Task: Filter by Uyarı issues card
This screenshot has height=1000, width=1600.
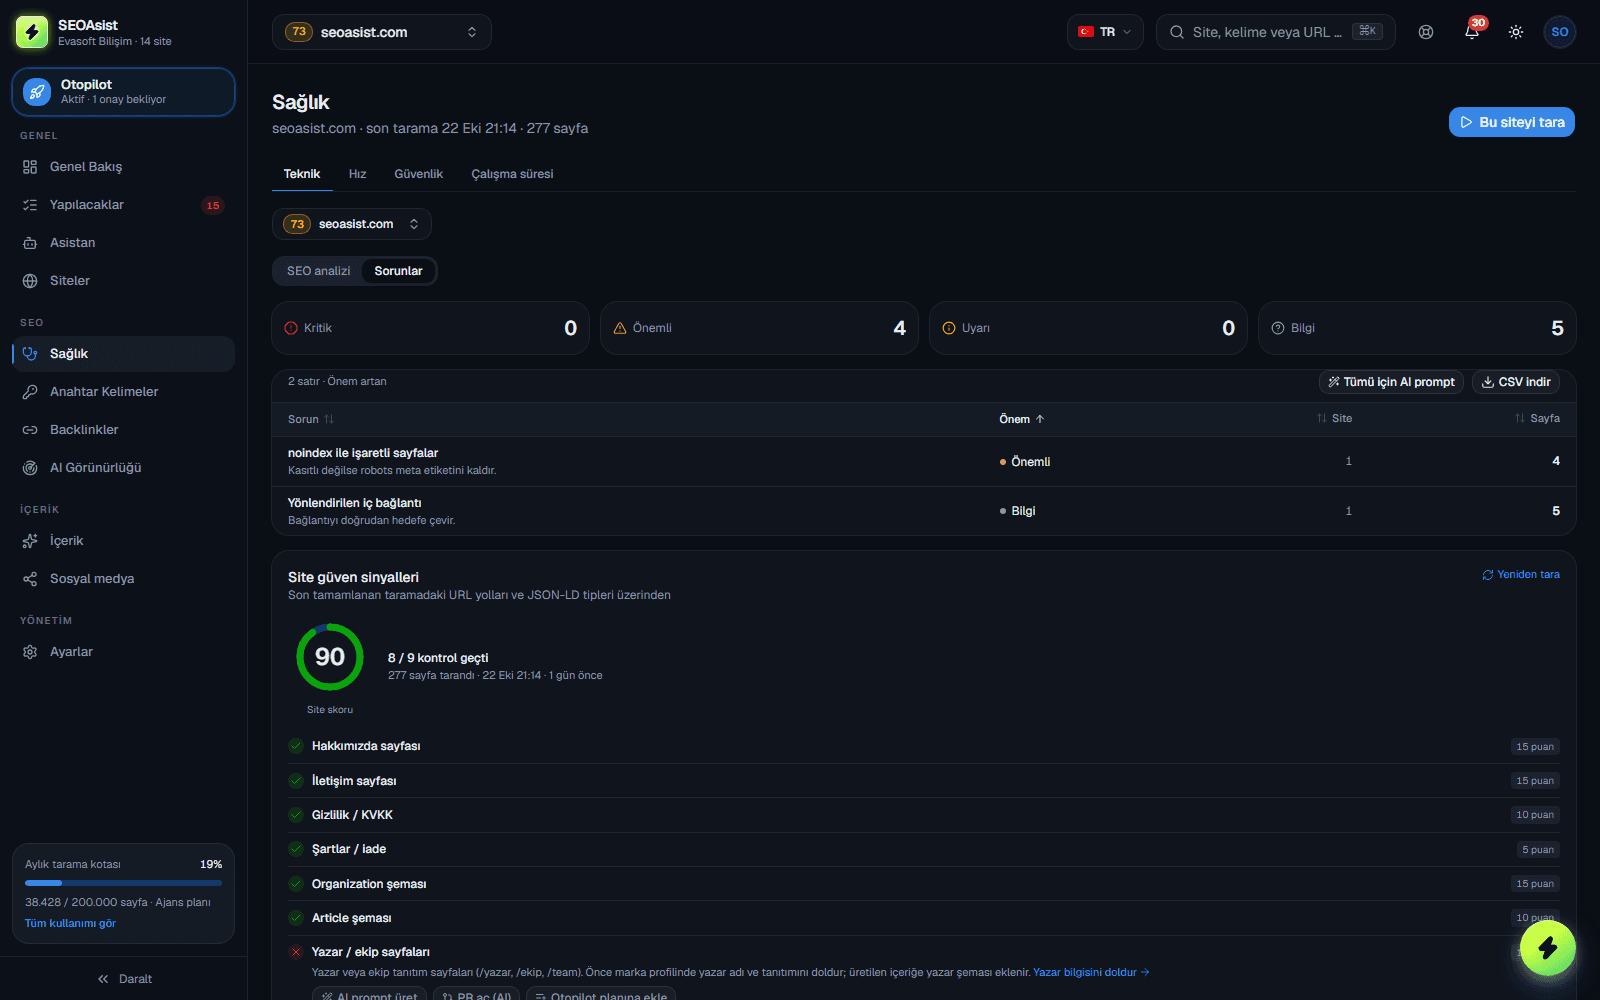Action: [x=1088, y=328]
